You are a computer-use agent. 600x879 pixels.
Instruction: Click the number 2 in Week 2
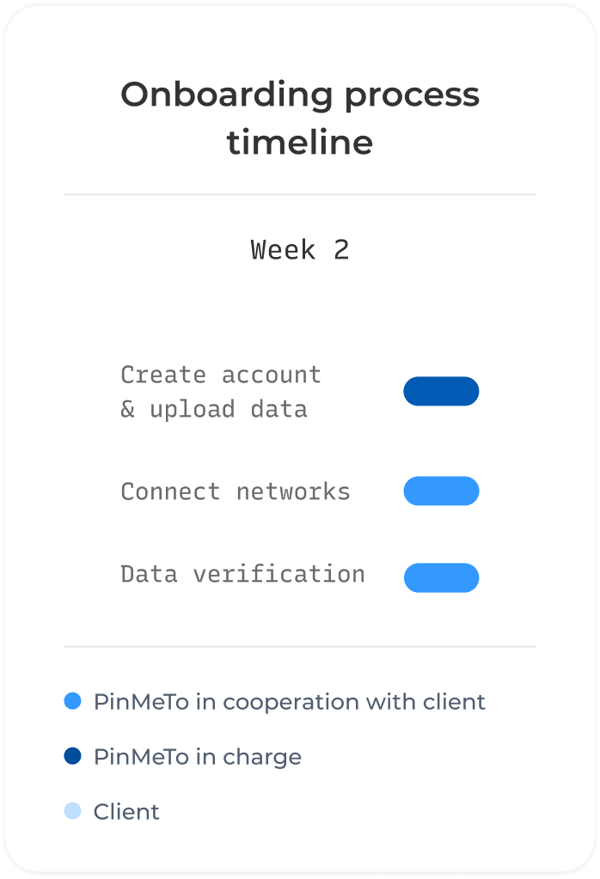(x=341, y=249)
